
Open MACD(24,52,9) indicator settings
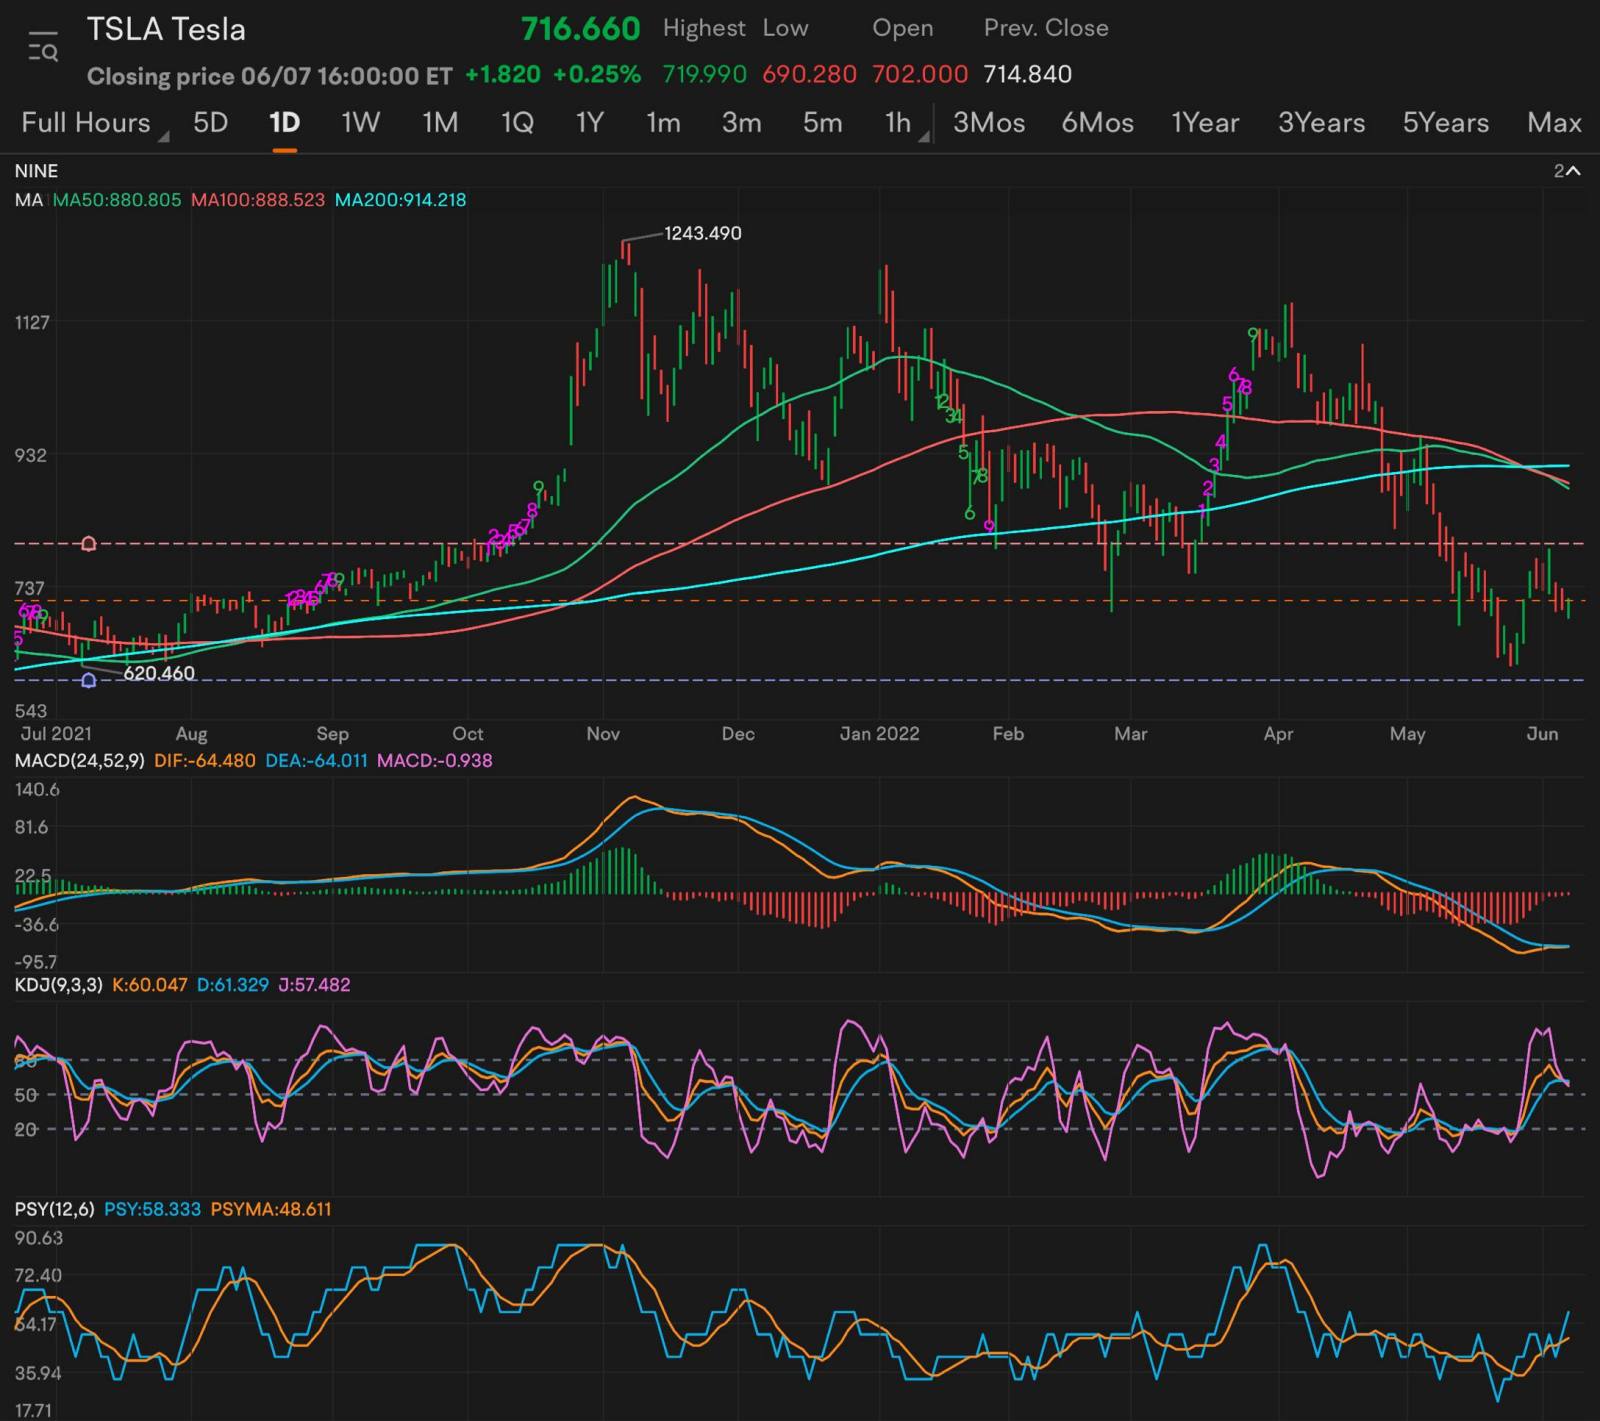(x=80, y=761)
